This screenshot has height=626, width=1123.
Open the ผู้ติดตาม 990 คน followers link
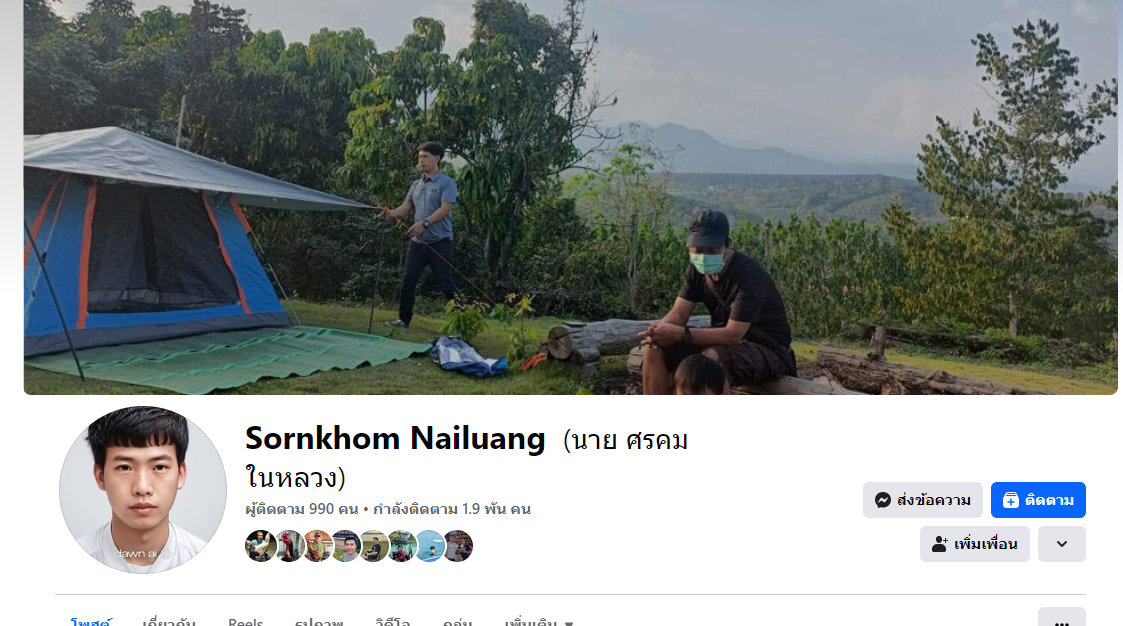click(x=302, y=509)
